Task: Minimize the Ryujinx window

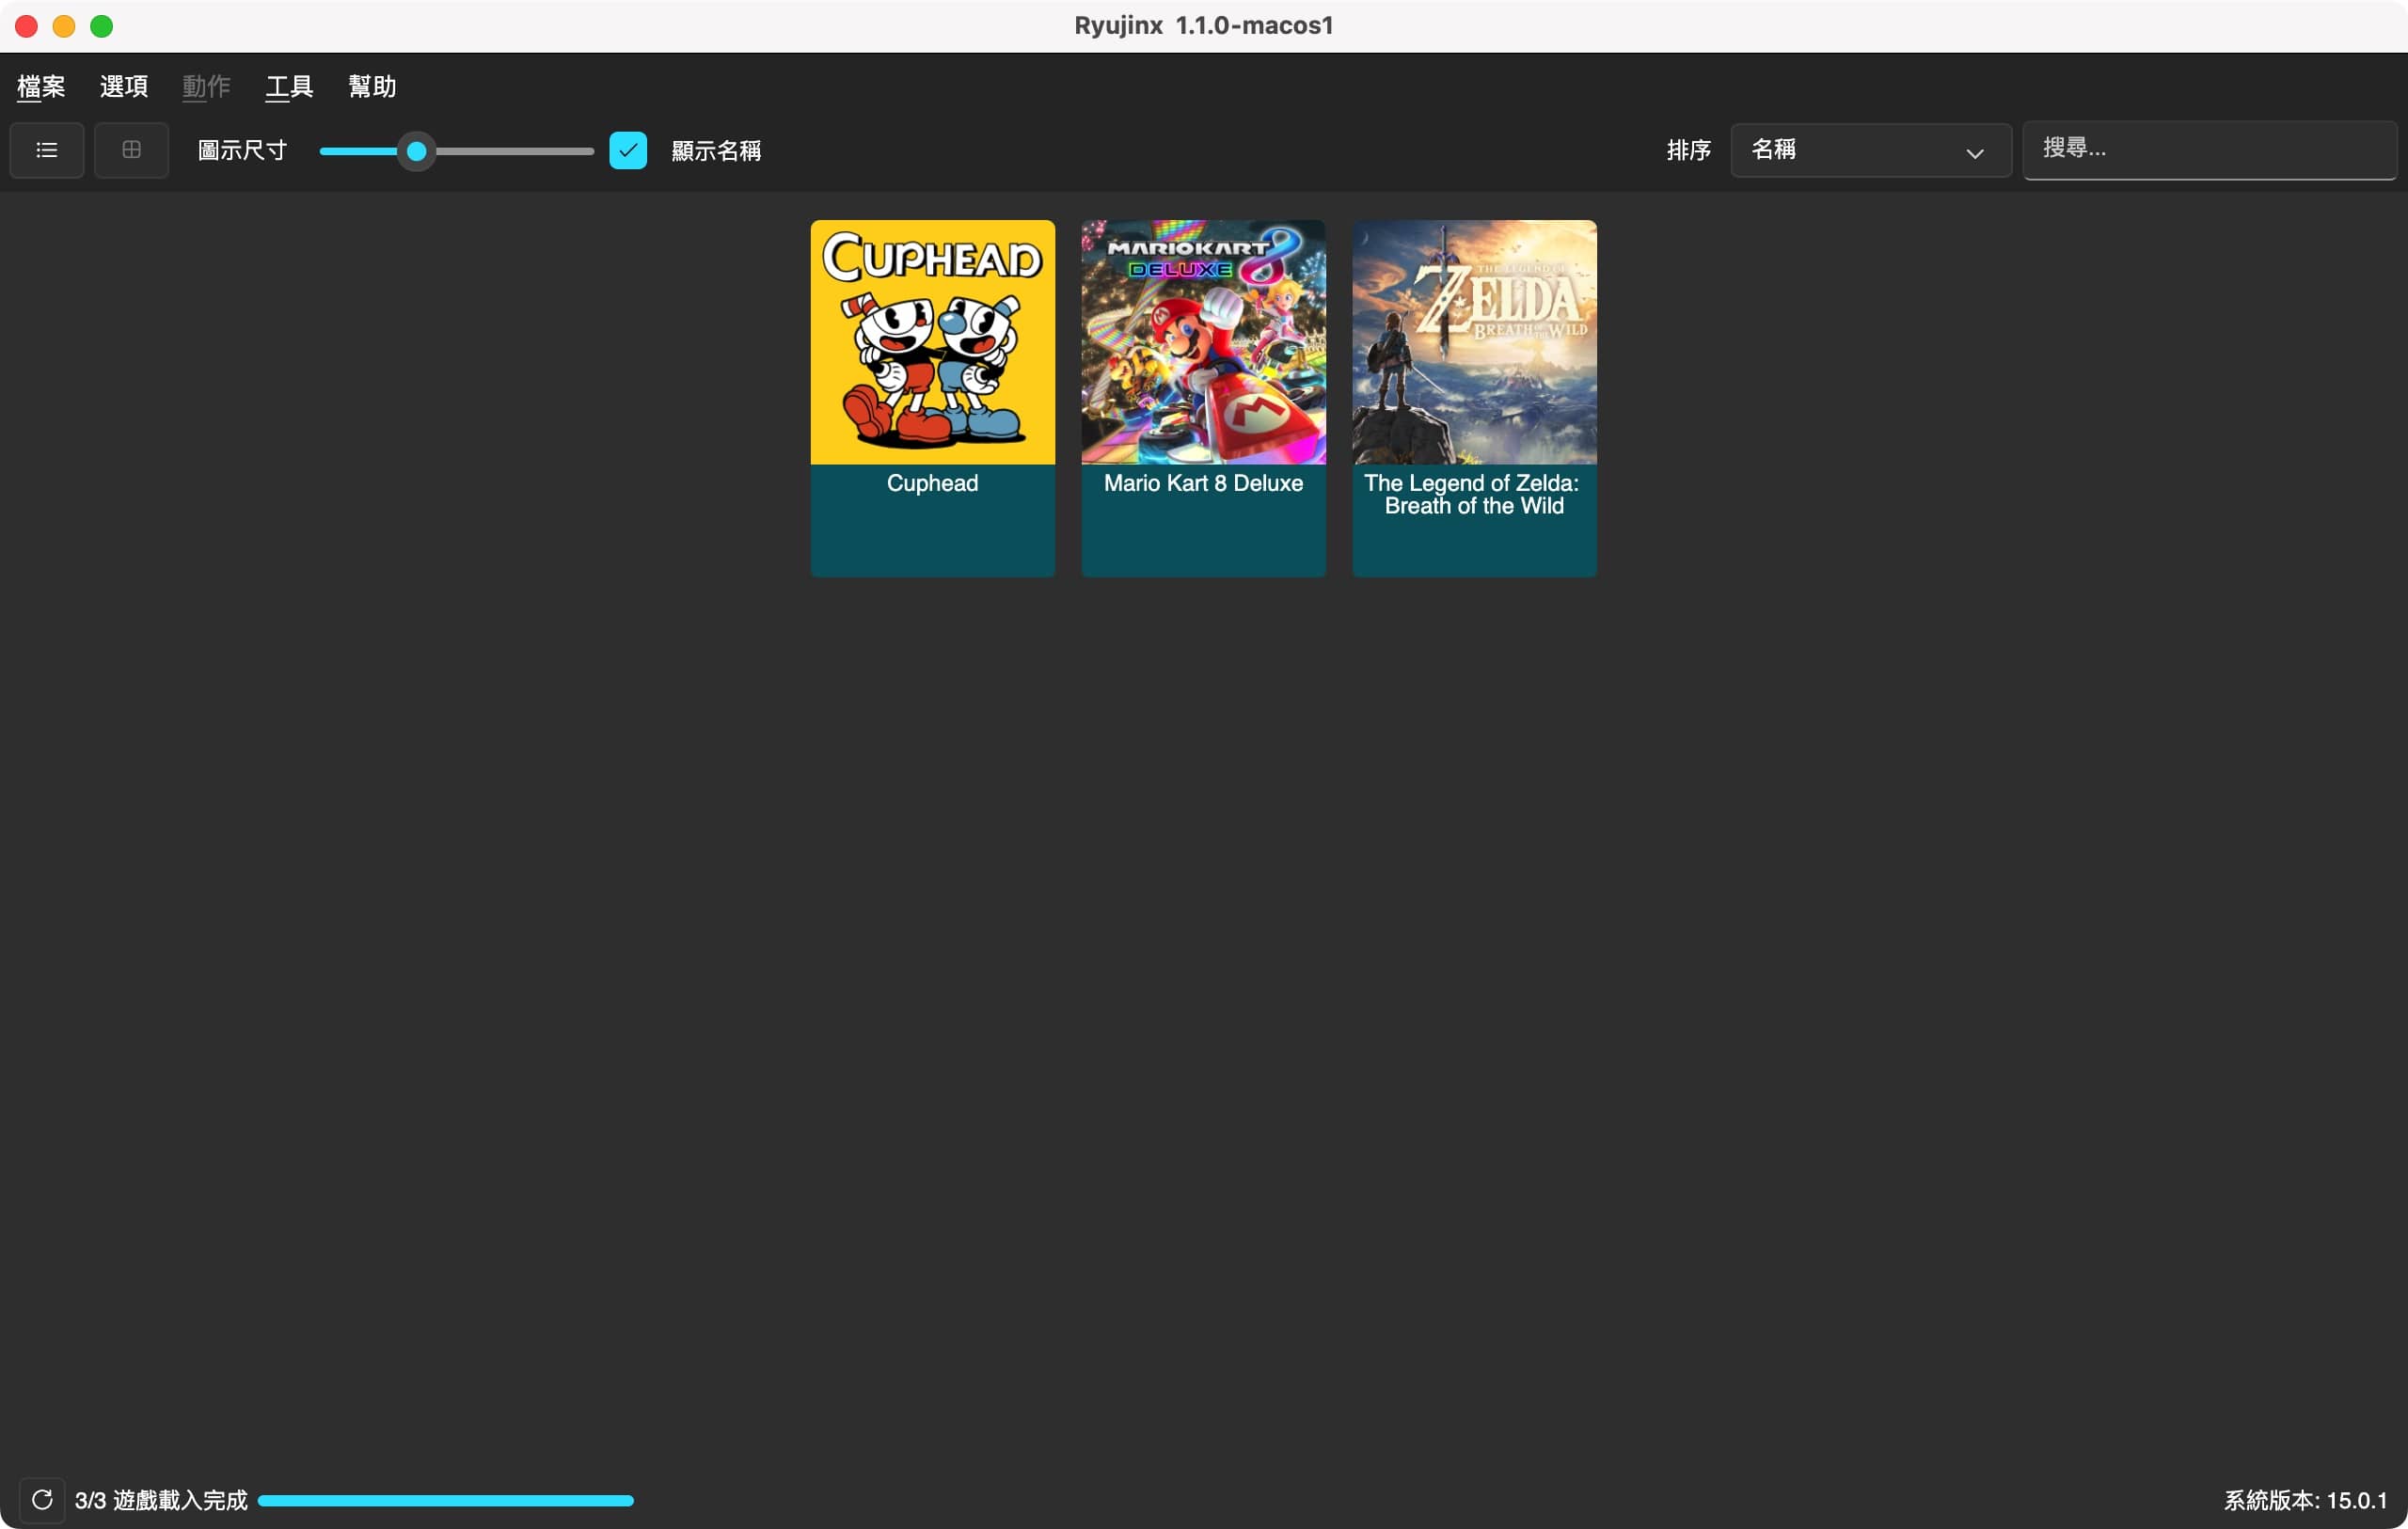Action: click(64, 26)
